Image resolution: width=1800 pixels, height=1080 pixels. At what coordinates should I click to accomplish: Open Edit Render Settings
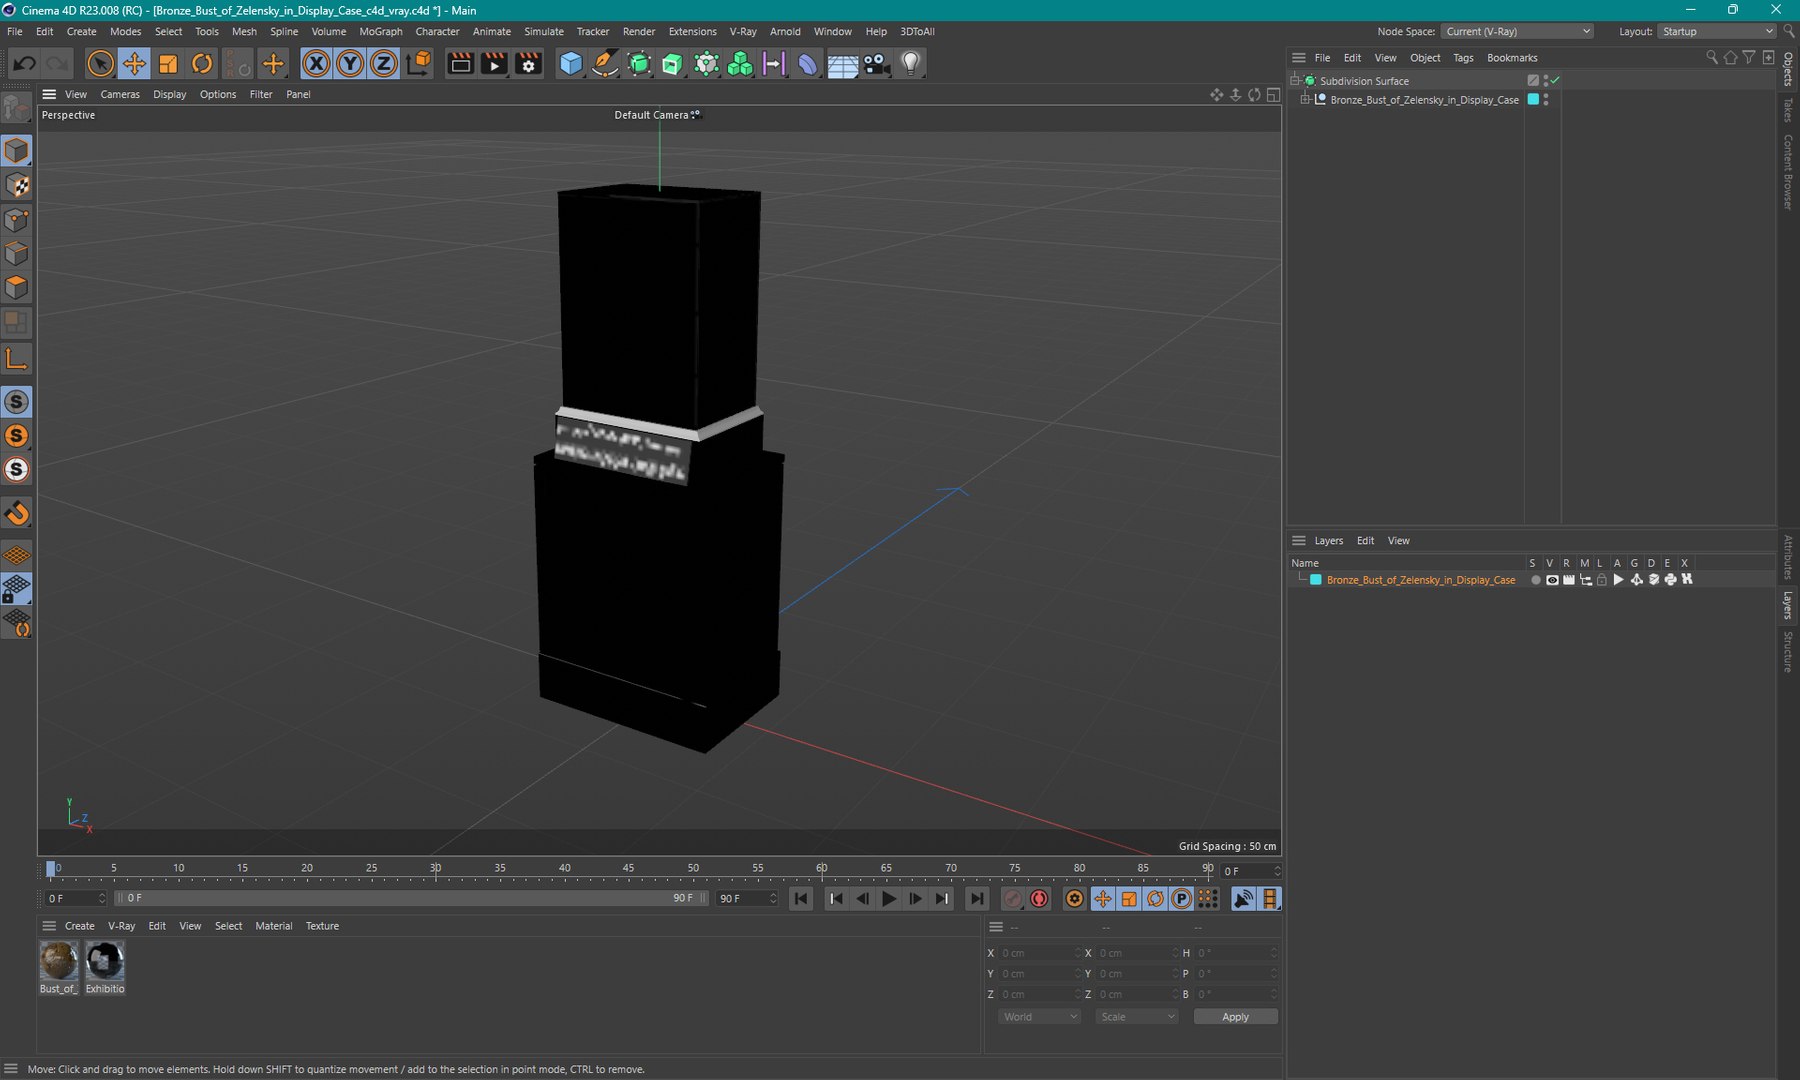pyautogui.click(x=528, y=64)
